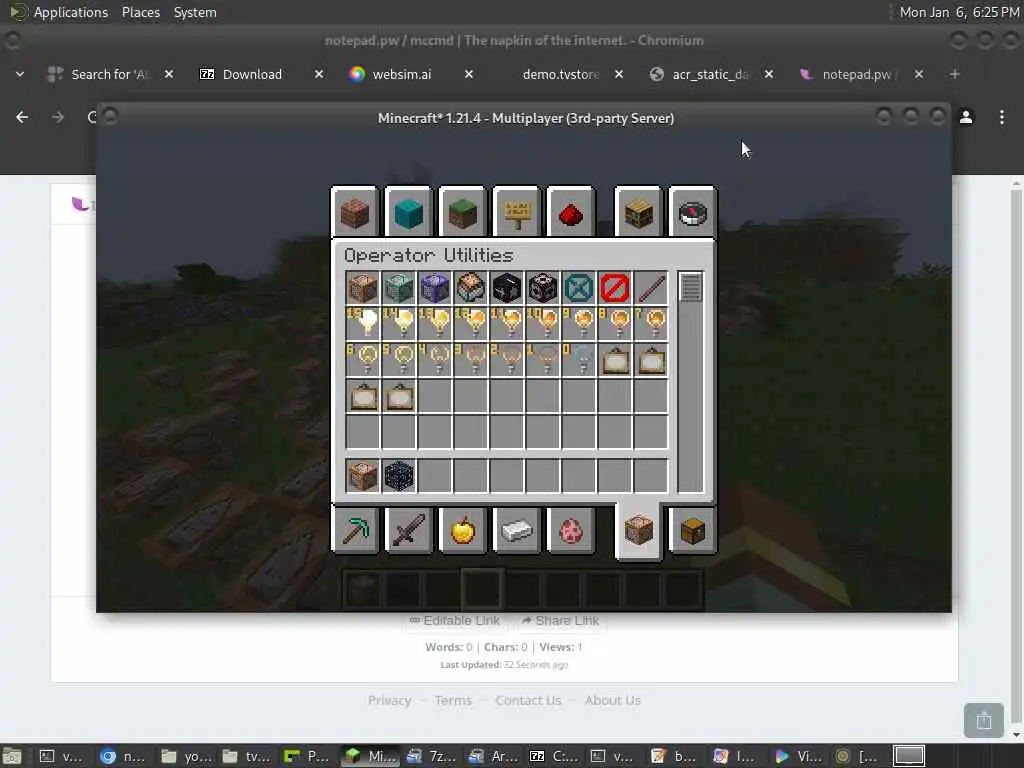Screen dimensions: 1024x768
Task: Open the Redstone Blocks tab with the redstone dust icon
Action: [x=571, y=212]
